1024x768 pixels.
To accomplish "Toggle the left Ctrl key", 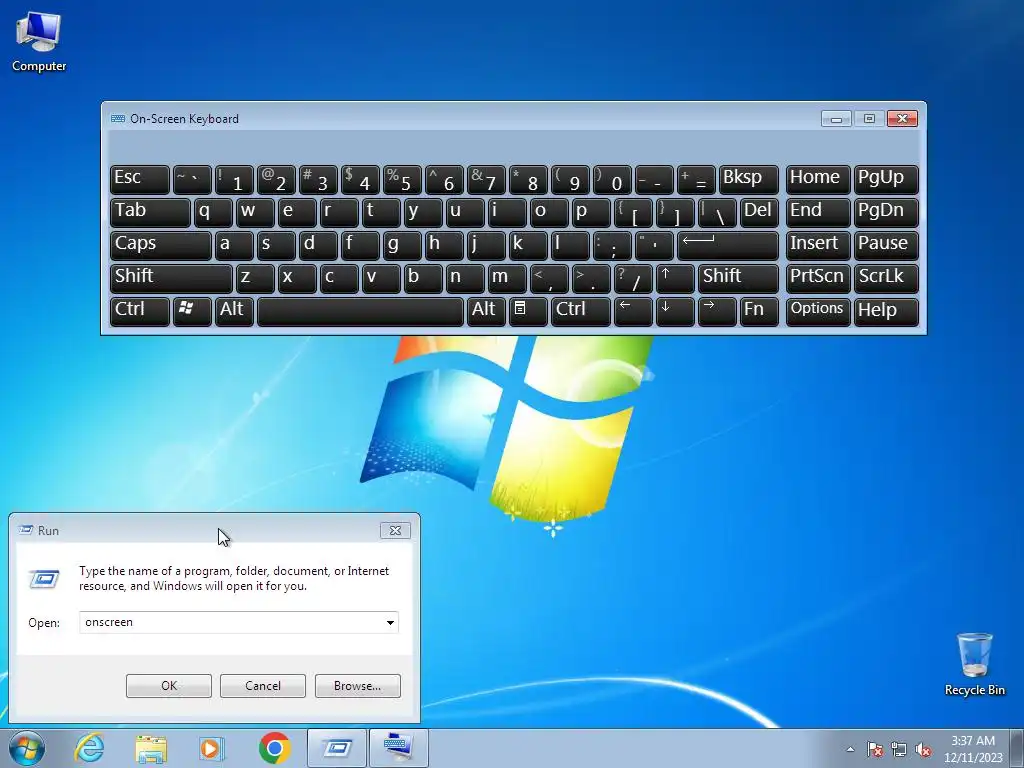I will [x=140, y=311].
